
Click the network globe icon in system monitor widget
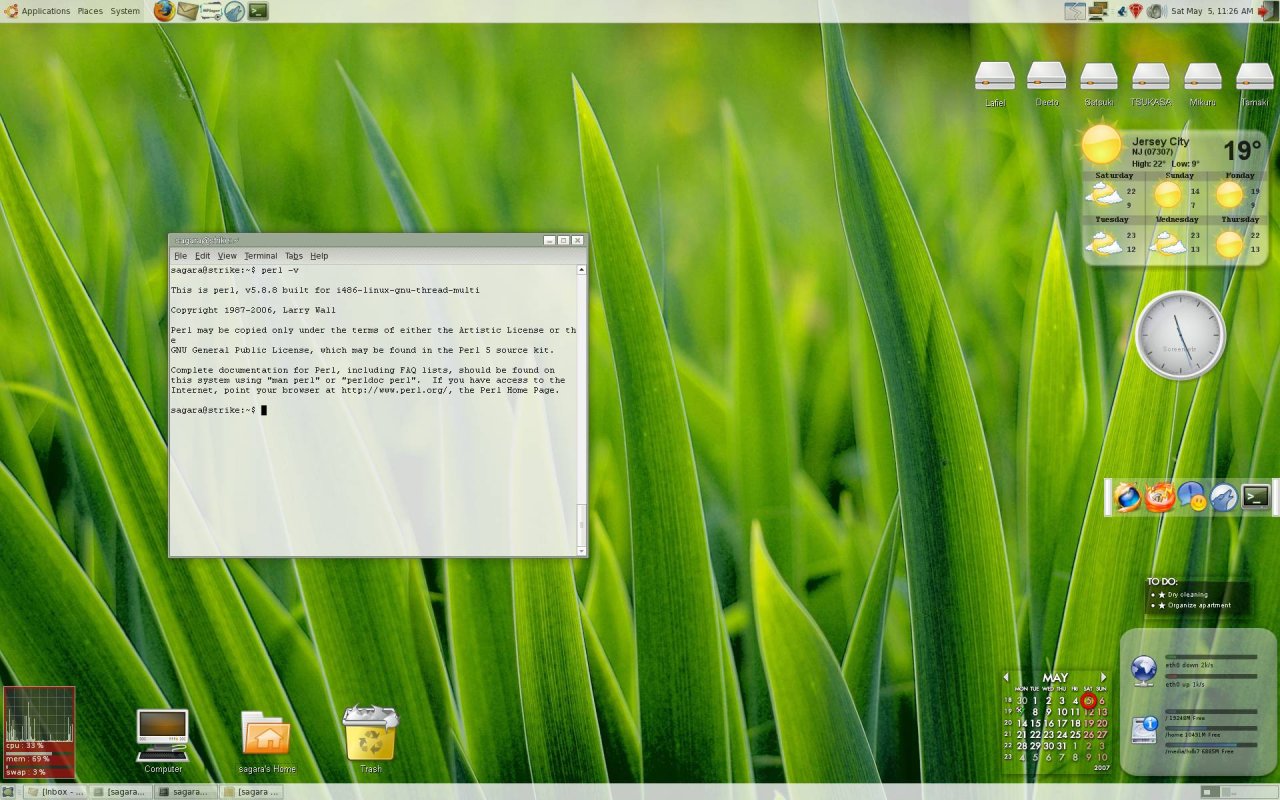[x=1144, y=670]
